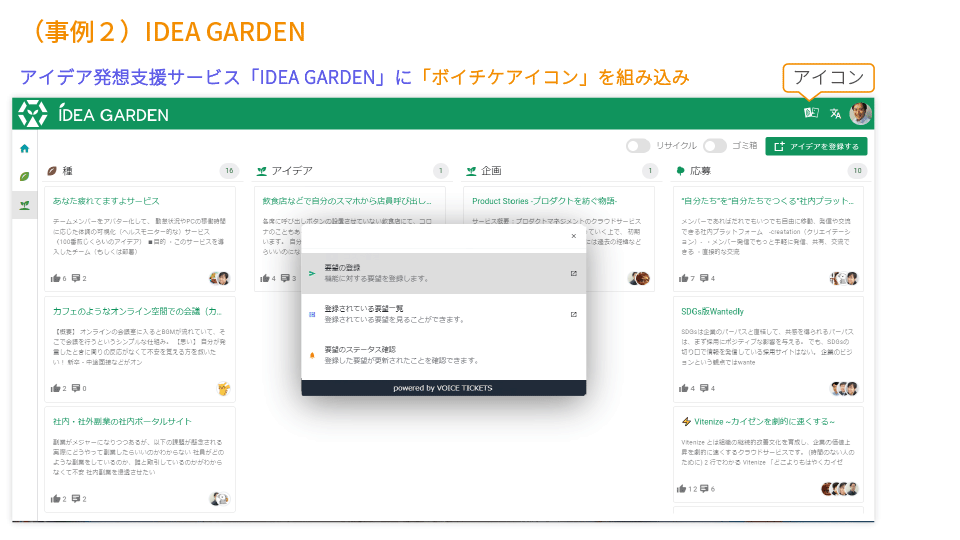Click comment icon on SDGs版Wantedly card
This screenshot has width=960, height=540.
[x=706, y=388]
